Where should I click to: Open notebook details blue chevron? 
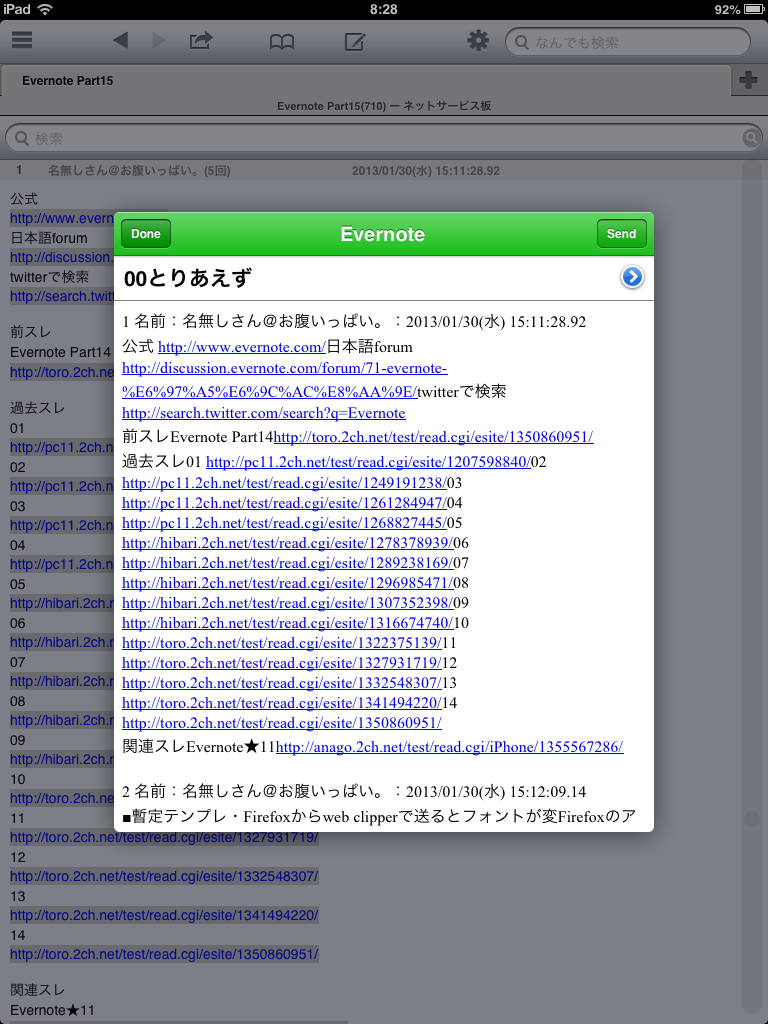tap(632, 278)
